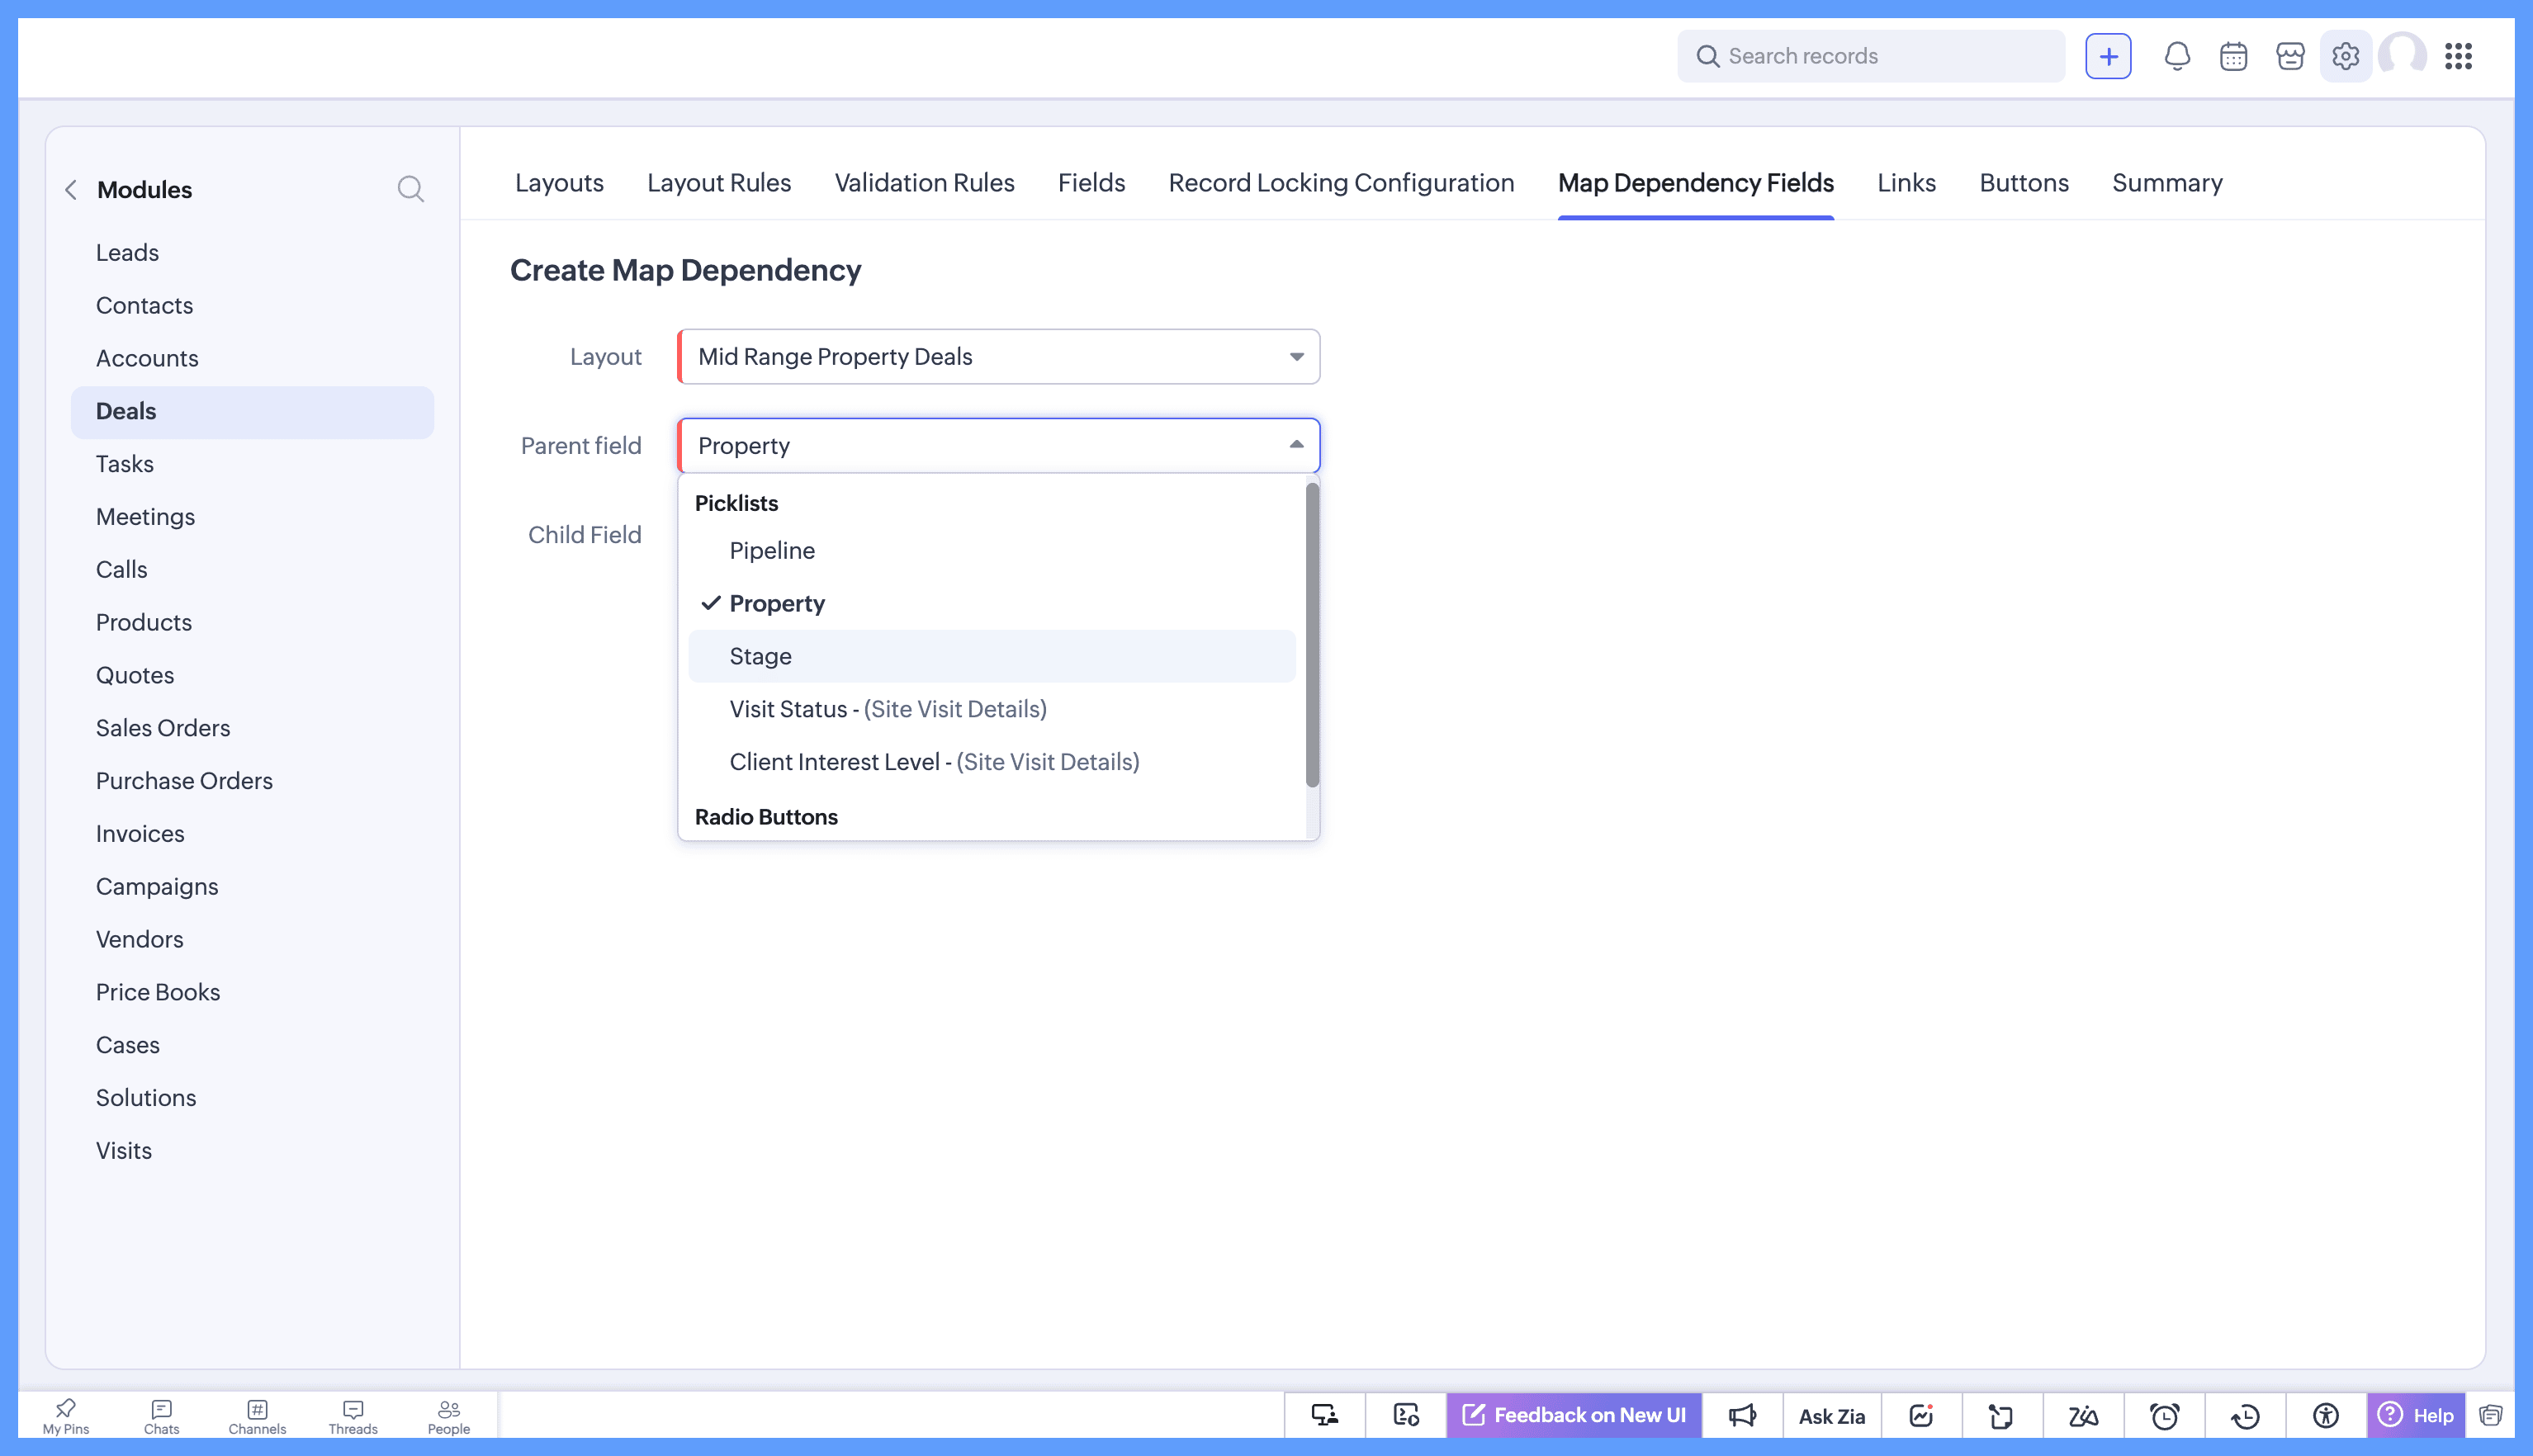Click Feedback on New UI button
This screenshot has width=2533, height=1456.
point(1574,1415)
